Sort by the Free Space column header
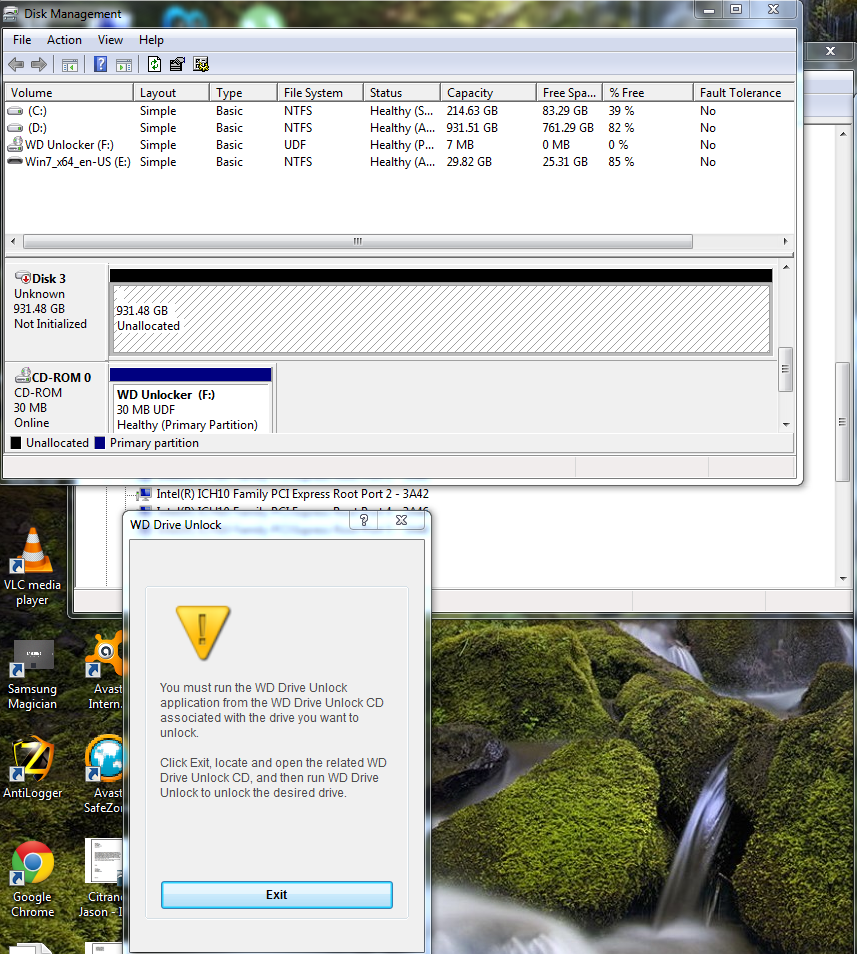Screen dimensions: 857x954 click(x=569, y=92)
